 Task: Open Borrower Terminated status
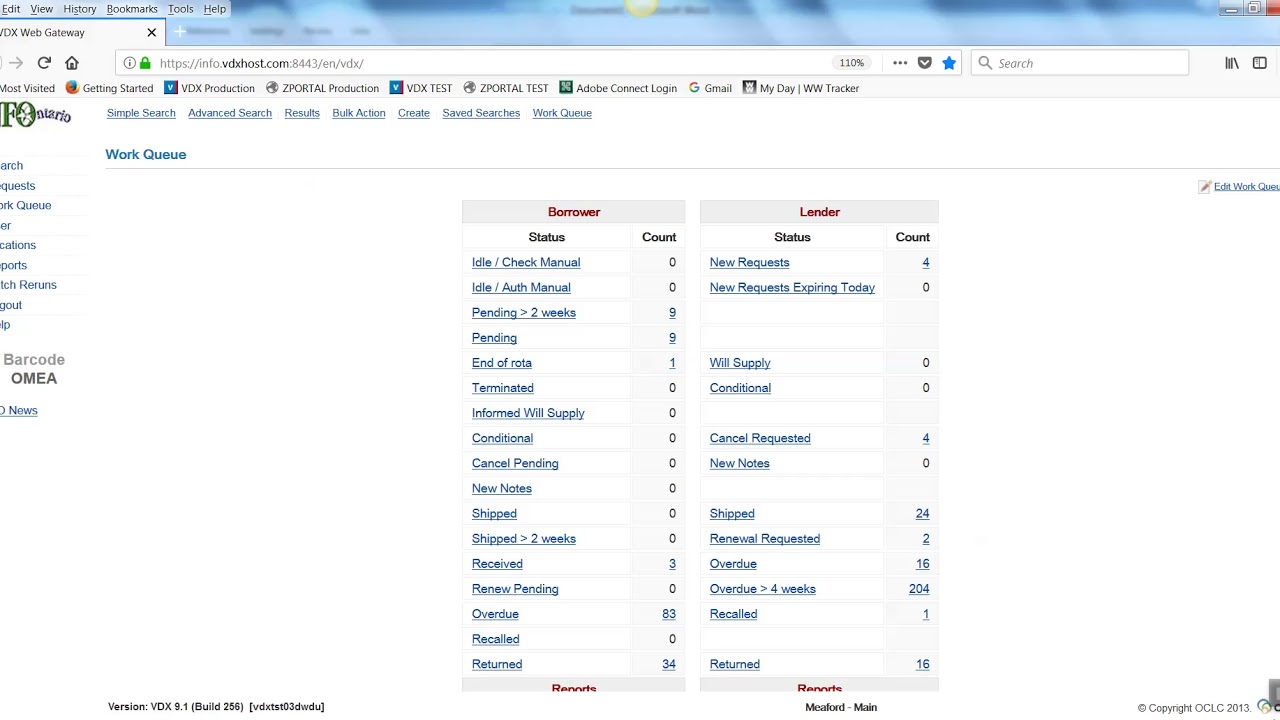pos(503,388)
